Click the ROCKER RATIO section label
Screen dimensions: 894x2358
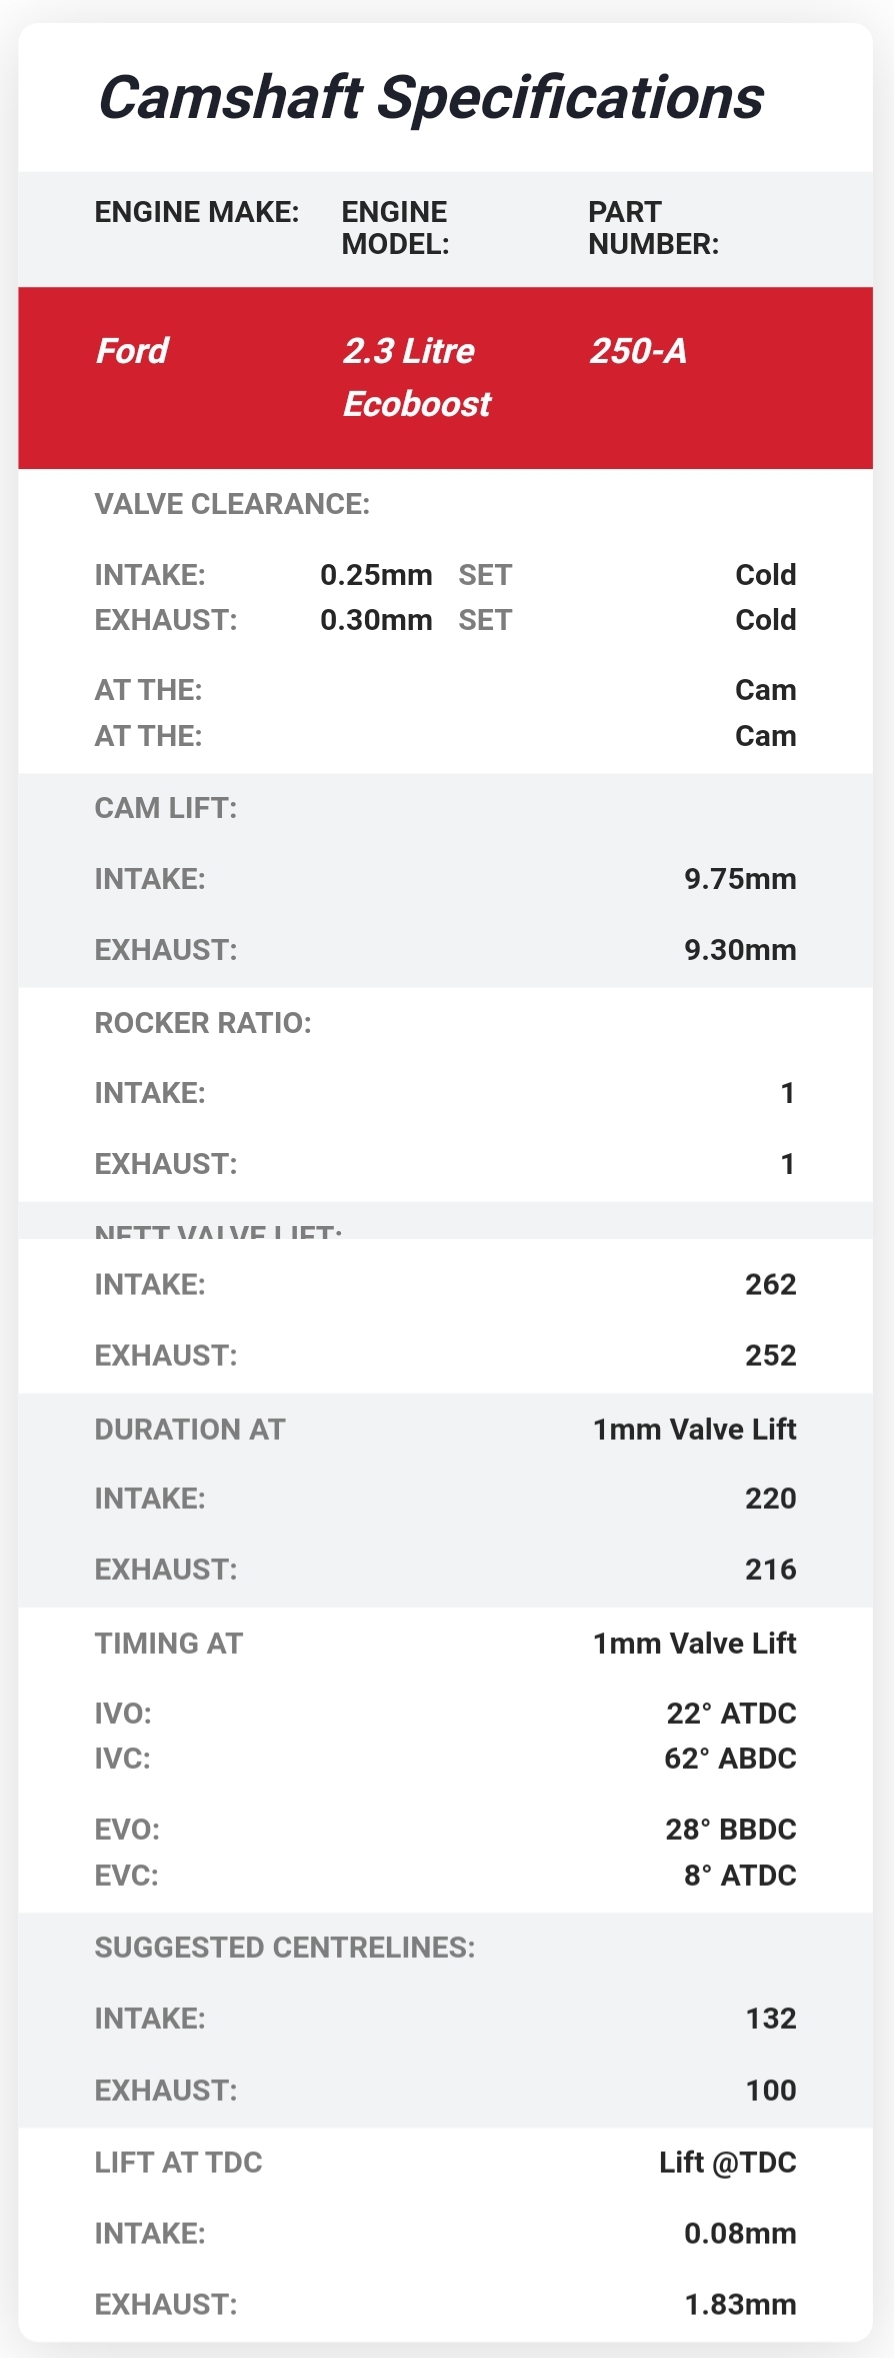203,1023
